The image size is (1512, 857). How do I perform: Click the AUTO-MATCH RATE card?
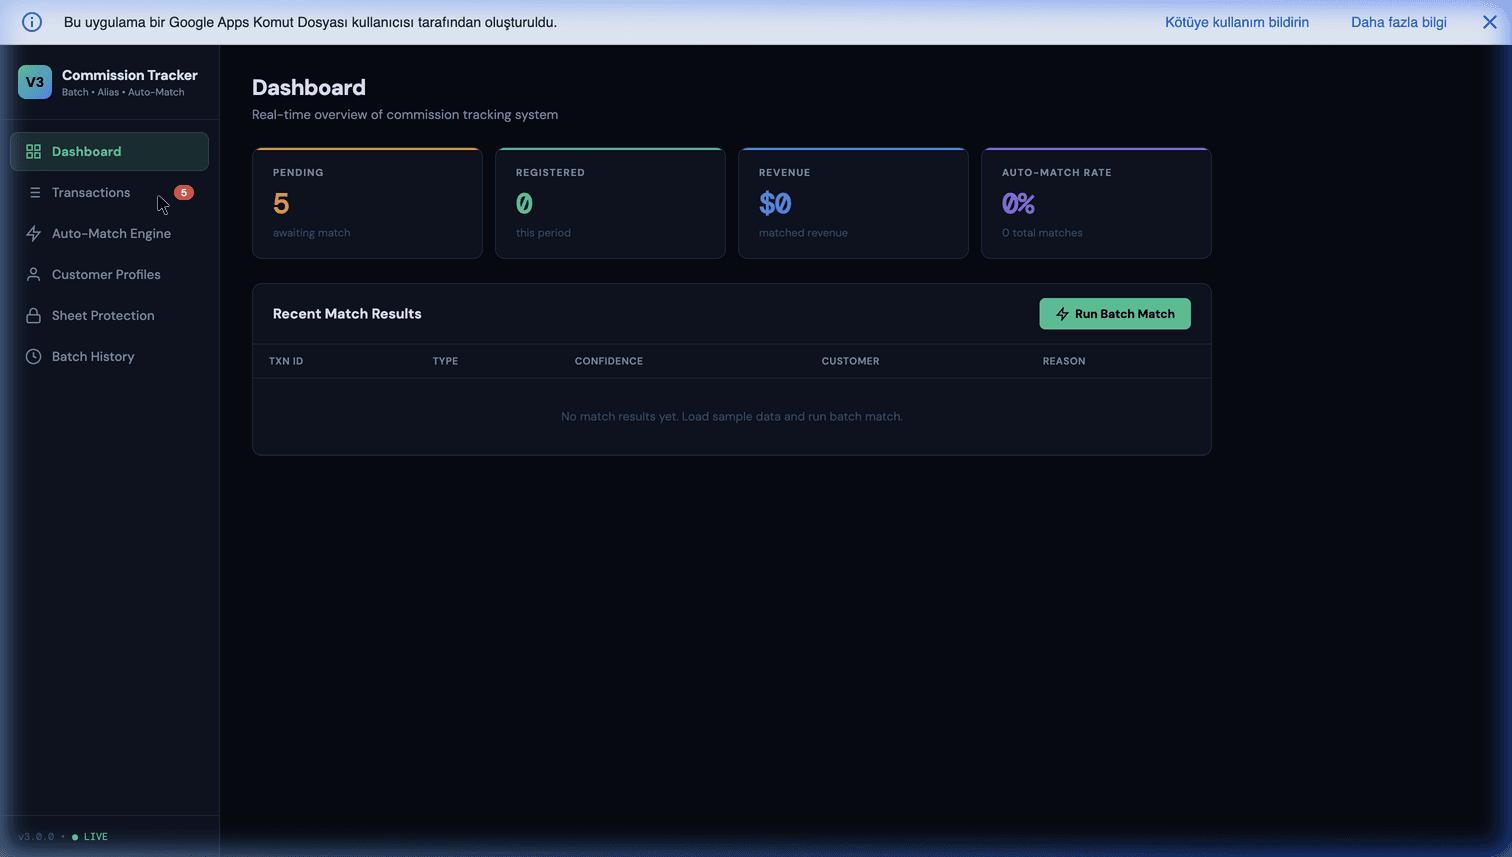click(1096, 203)
